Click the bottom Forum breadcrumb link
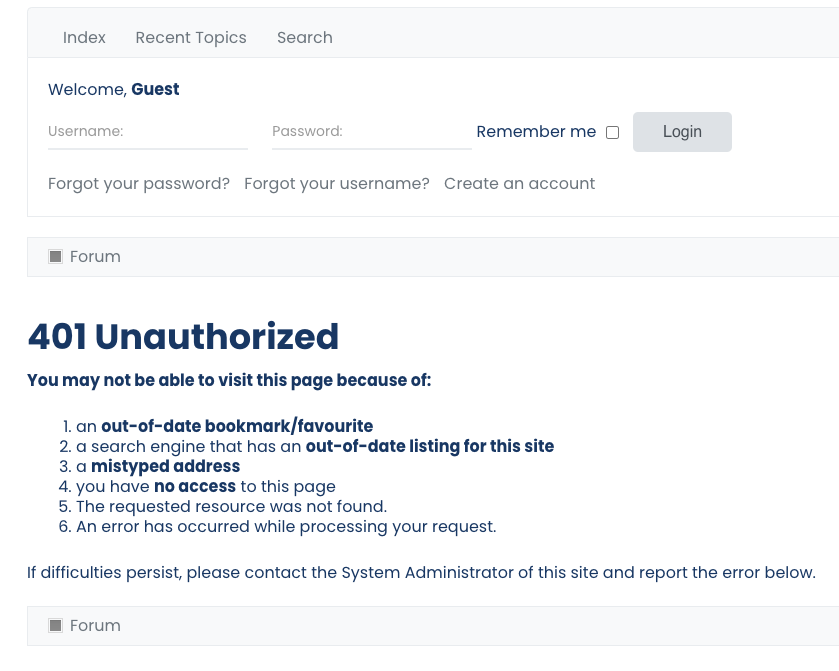The height and width of the screenshot is (671, 839). 95,625
